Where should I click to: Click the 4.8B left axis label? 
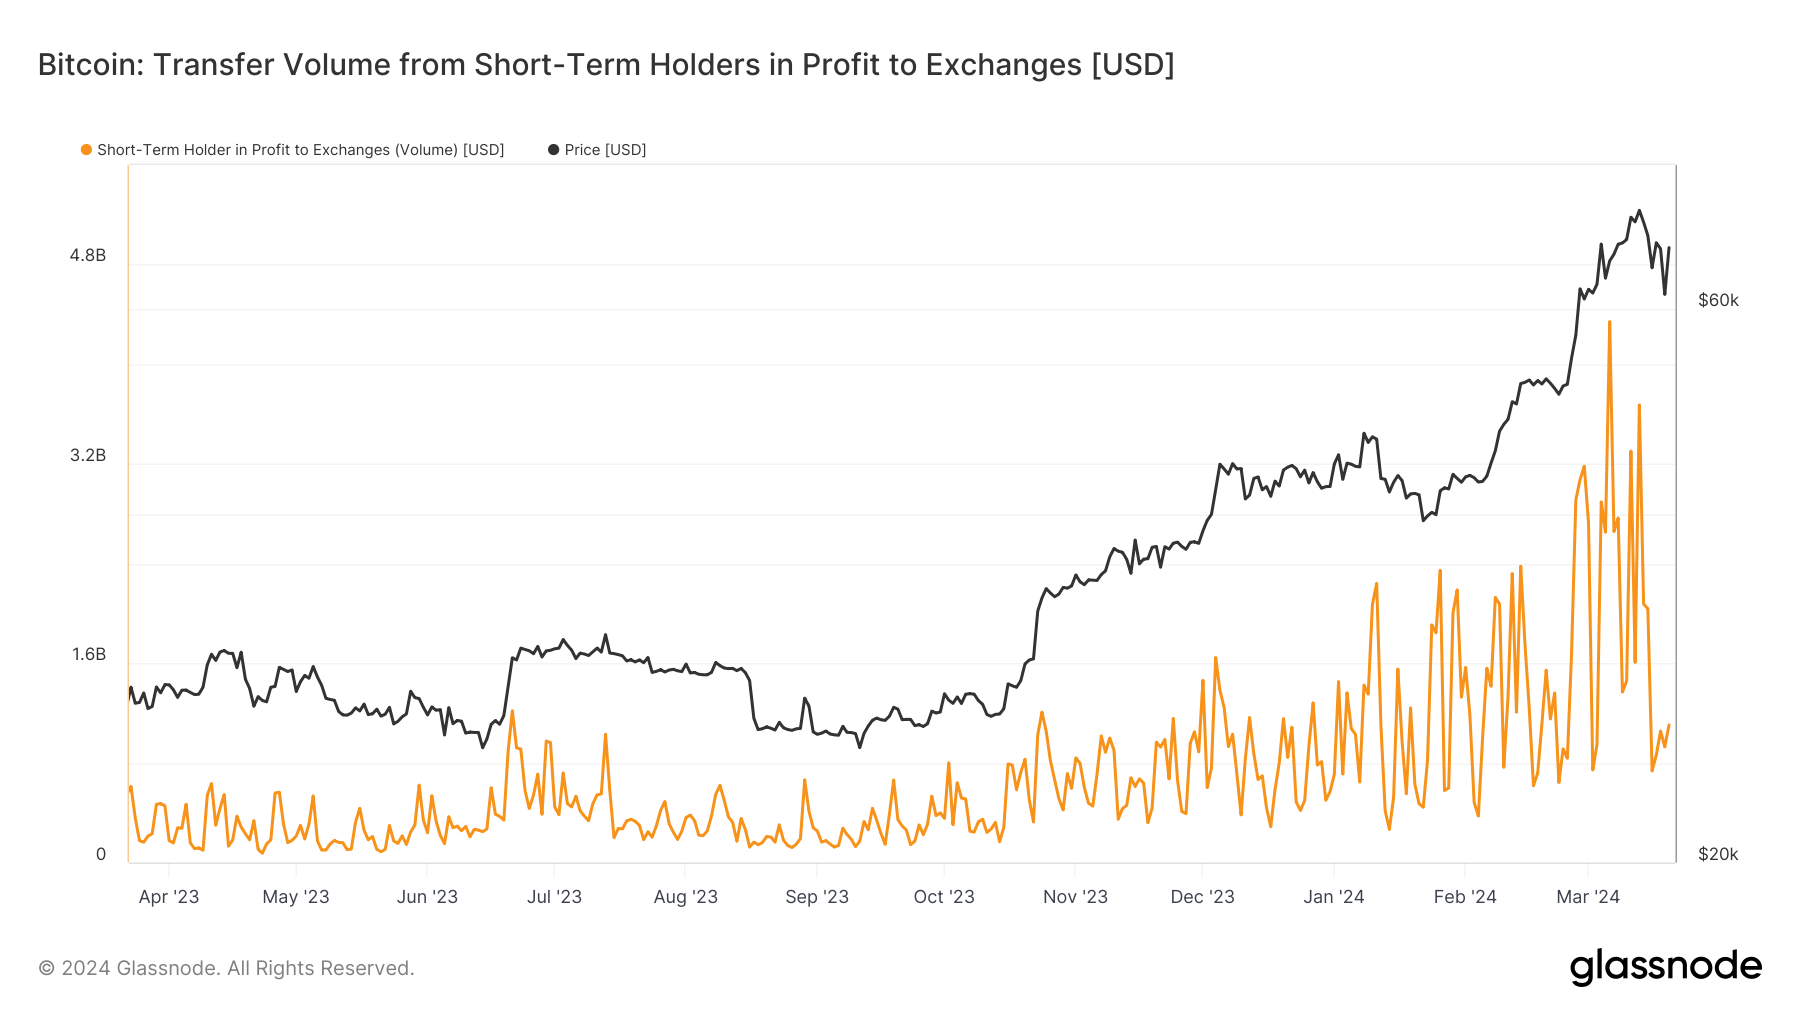88,256
